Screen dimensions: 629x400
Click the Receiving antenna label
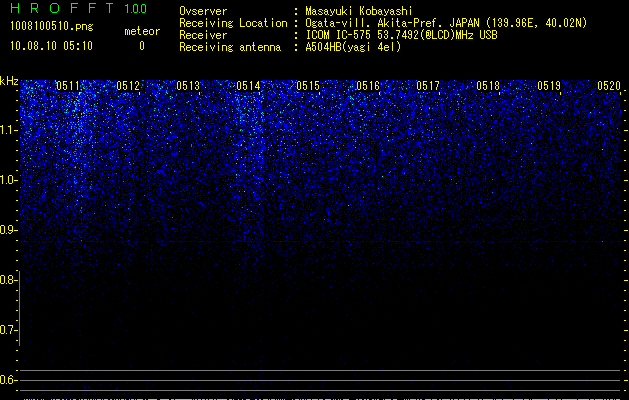point(230,47)
